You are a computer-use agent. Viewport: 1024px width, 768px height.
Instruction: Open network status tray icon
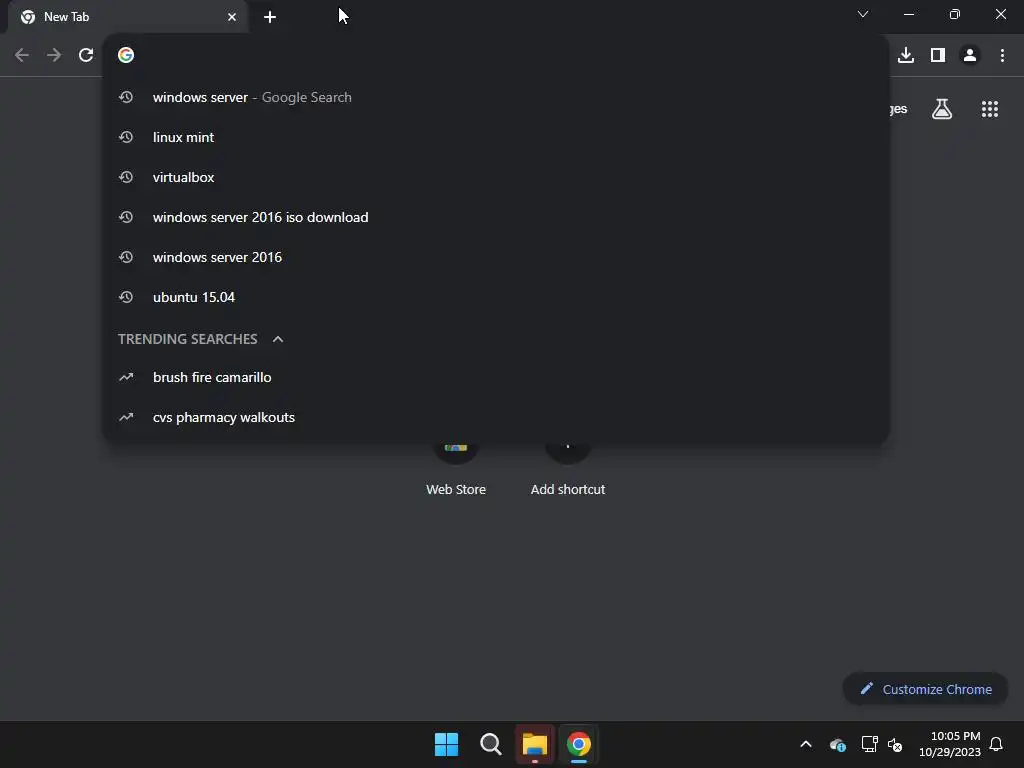(869, 744)
